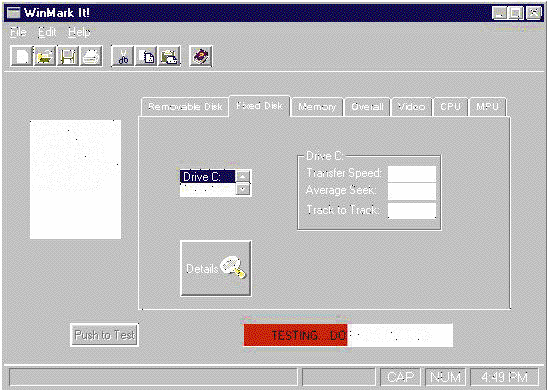Open a file with the folder icon
Screen dimensions: 548x391
pyautogui.click(x=45, y=56)
